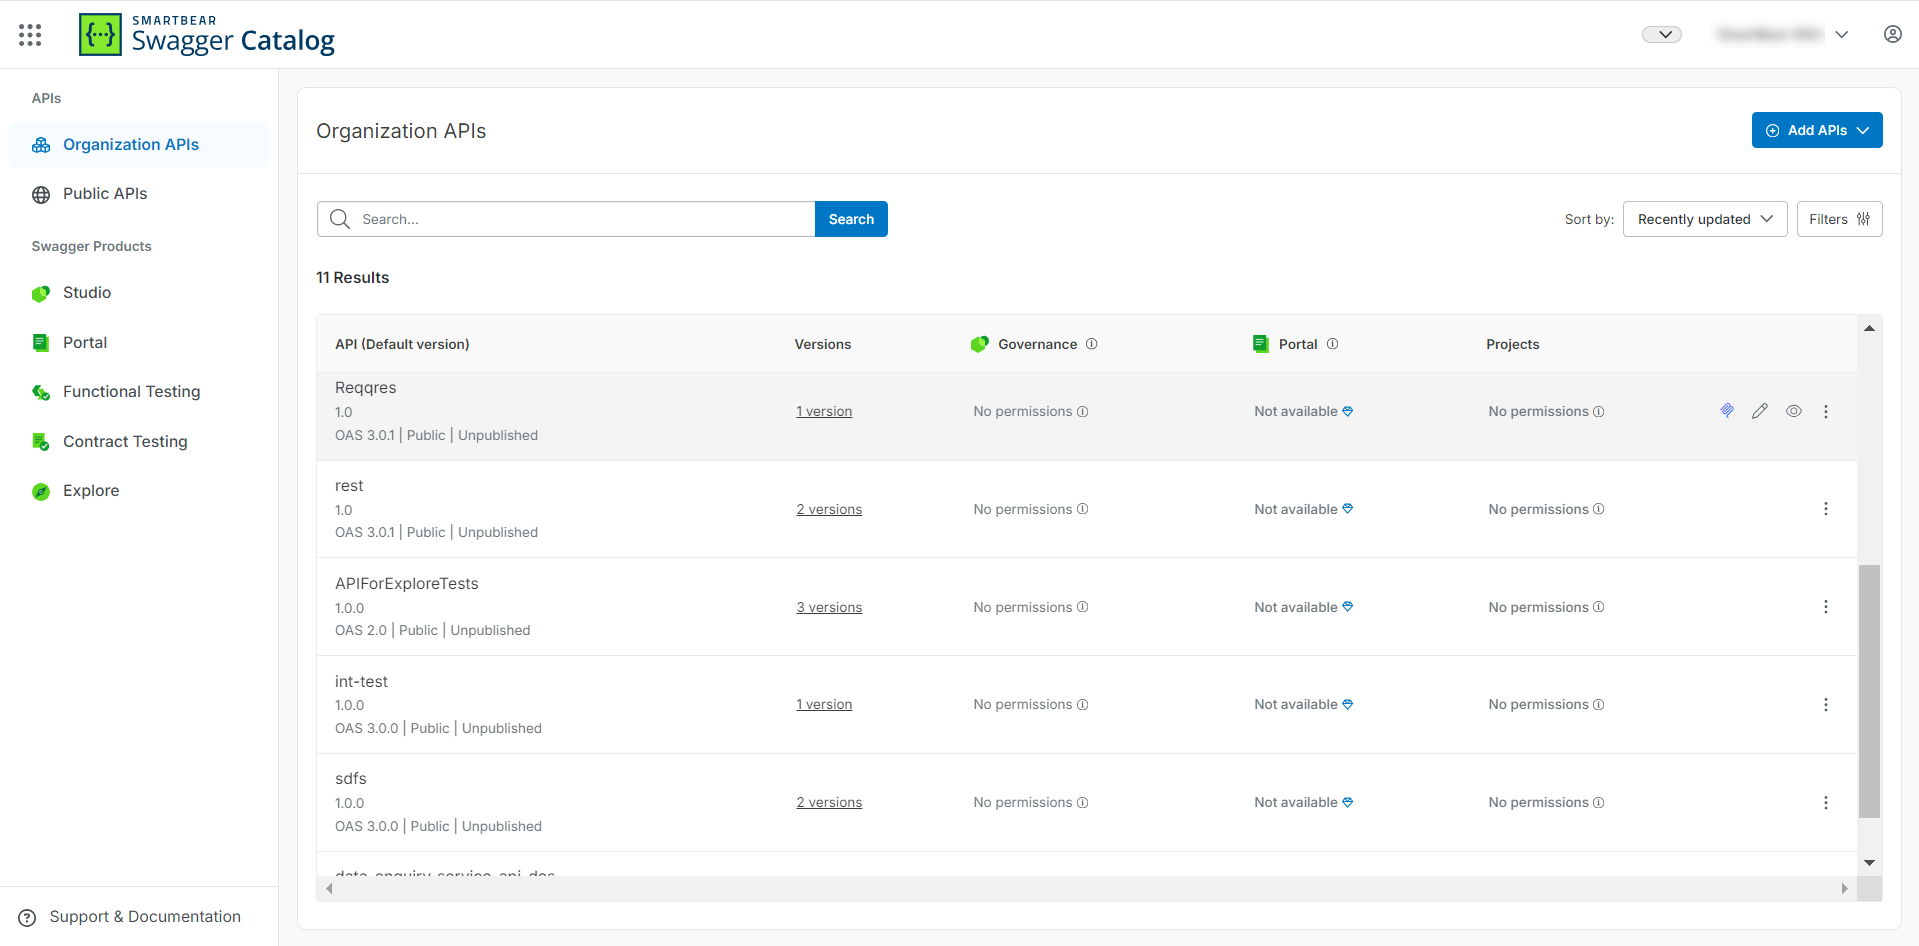This screenshot has height=946, width=1919.
Task: Open the 3 versions link for APIForExploreTests
Action: 828,607
